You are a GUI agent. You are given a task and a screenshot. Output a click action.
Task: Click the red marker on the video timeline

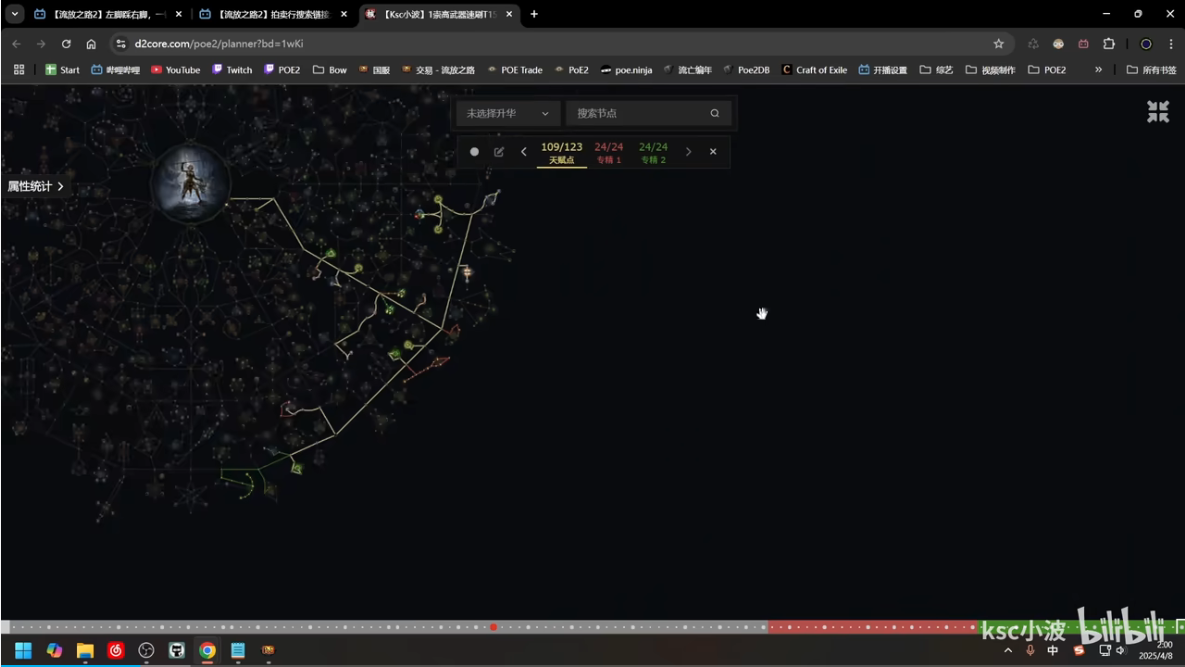tap(494, 627)
